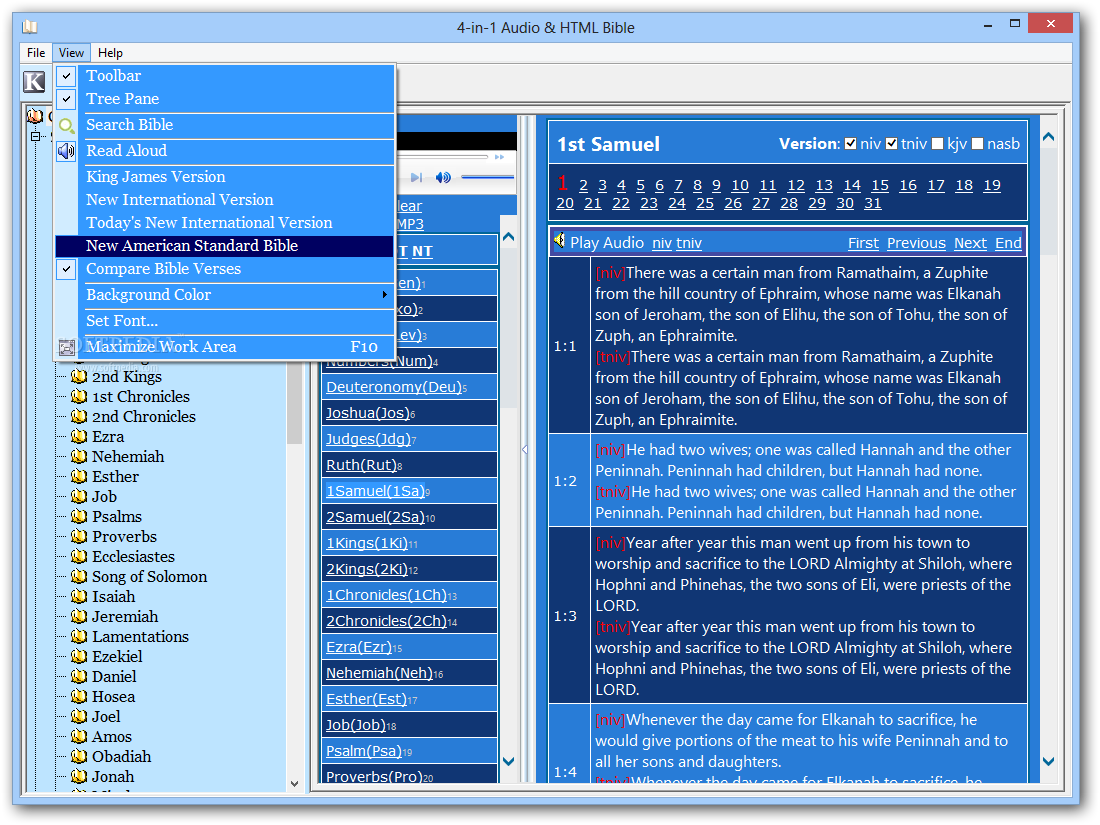Click the media player skip-next button
This screenshot has width=1100, height=825.
tap(416, 177)
